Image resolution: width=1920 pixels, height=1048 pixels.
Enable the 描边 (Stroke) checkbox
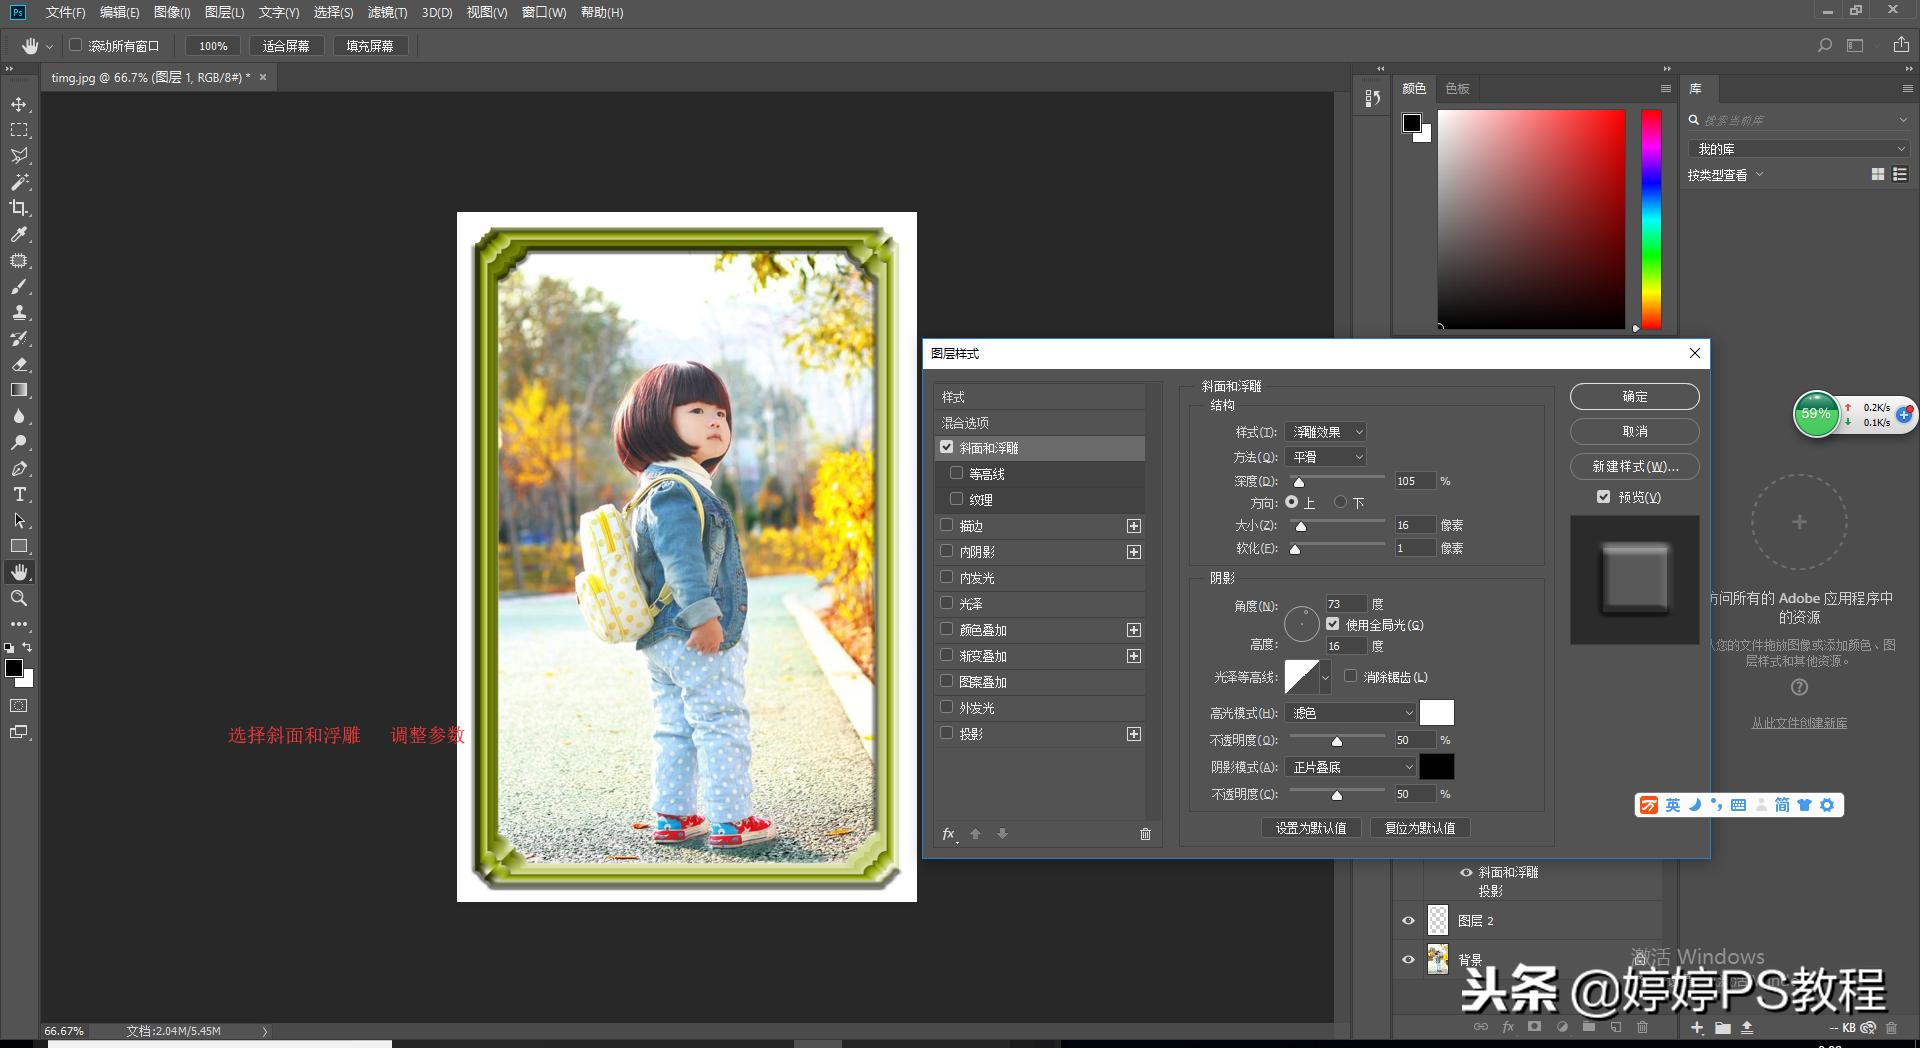(x=947, y=525)
